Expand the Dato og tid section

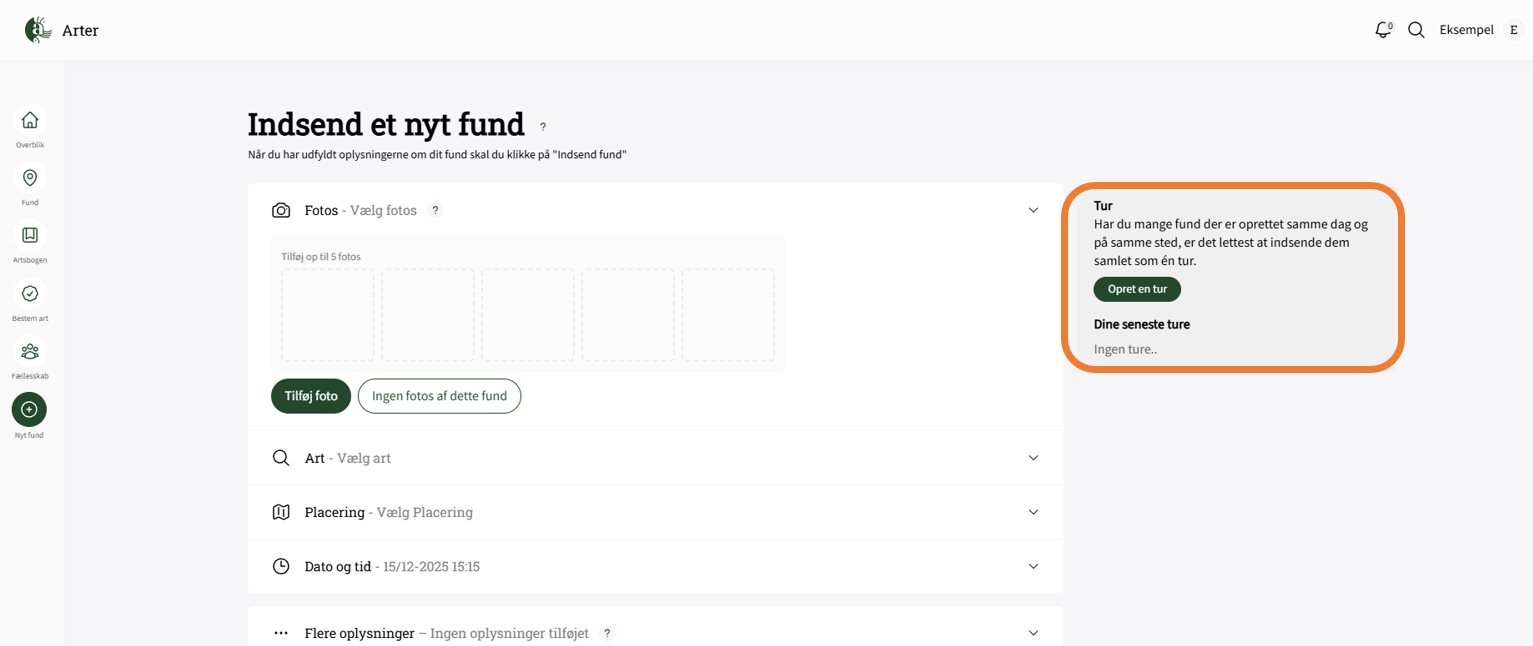coord(1033,566)
